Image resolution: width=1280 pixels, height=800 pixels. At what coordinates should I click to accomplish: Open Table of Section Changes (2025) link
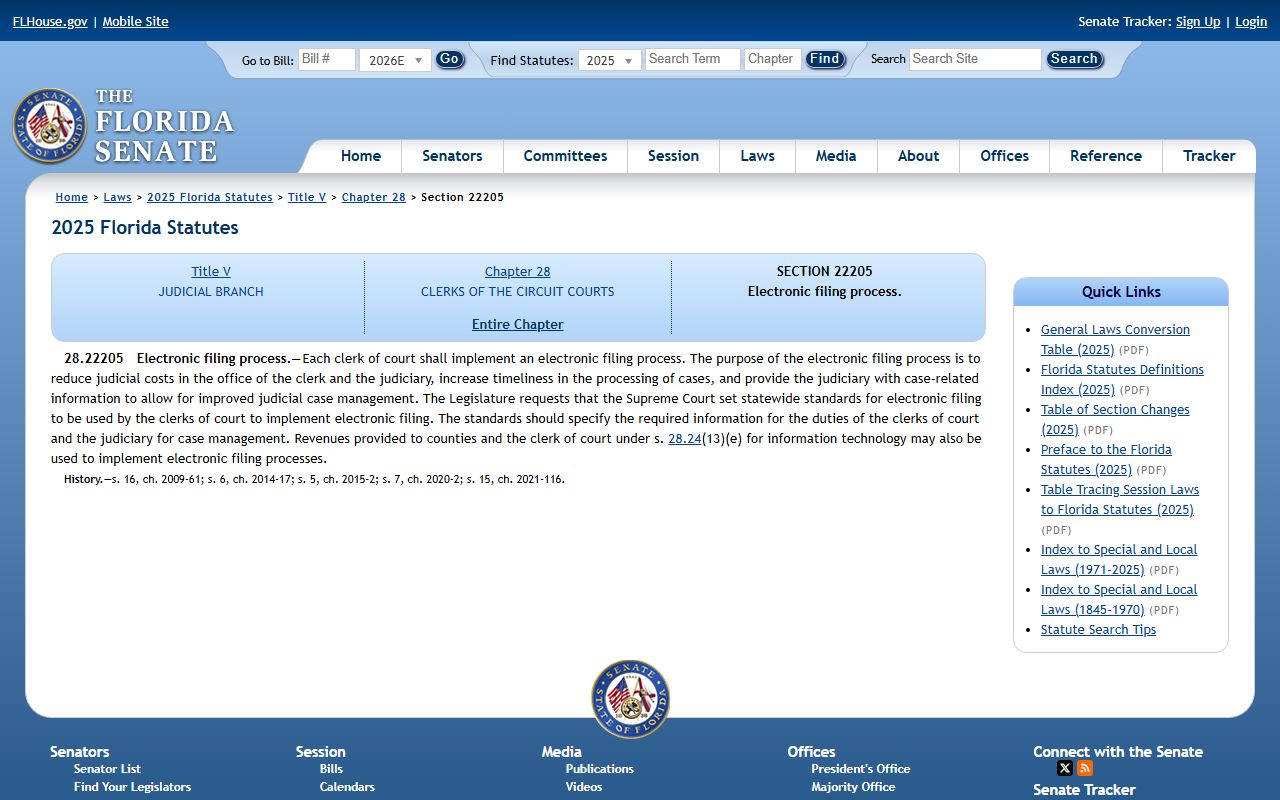(1115, 419)
